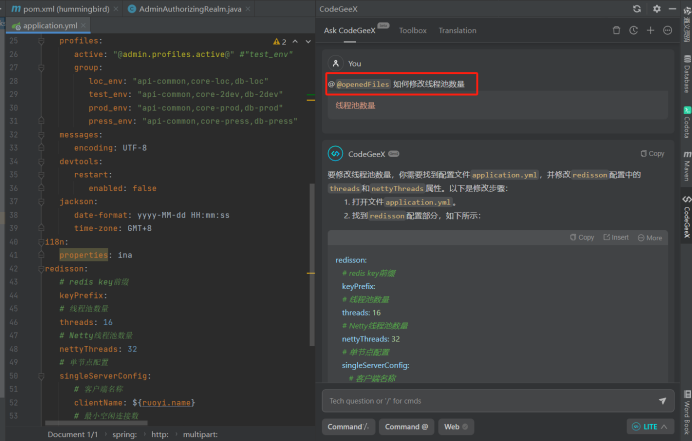Switch to the Toolbox tab
692x441 pixels.
(413, 30)
